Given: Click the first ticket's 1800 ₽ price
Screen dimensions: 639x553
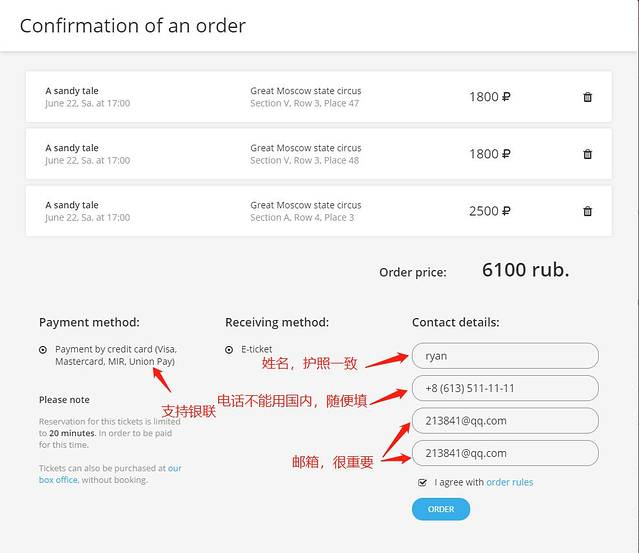Looking at the screenshot, I should coord(489,97).
